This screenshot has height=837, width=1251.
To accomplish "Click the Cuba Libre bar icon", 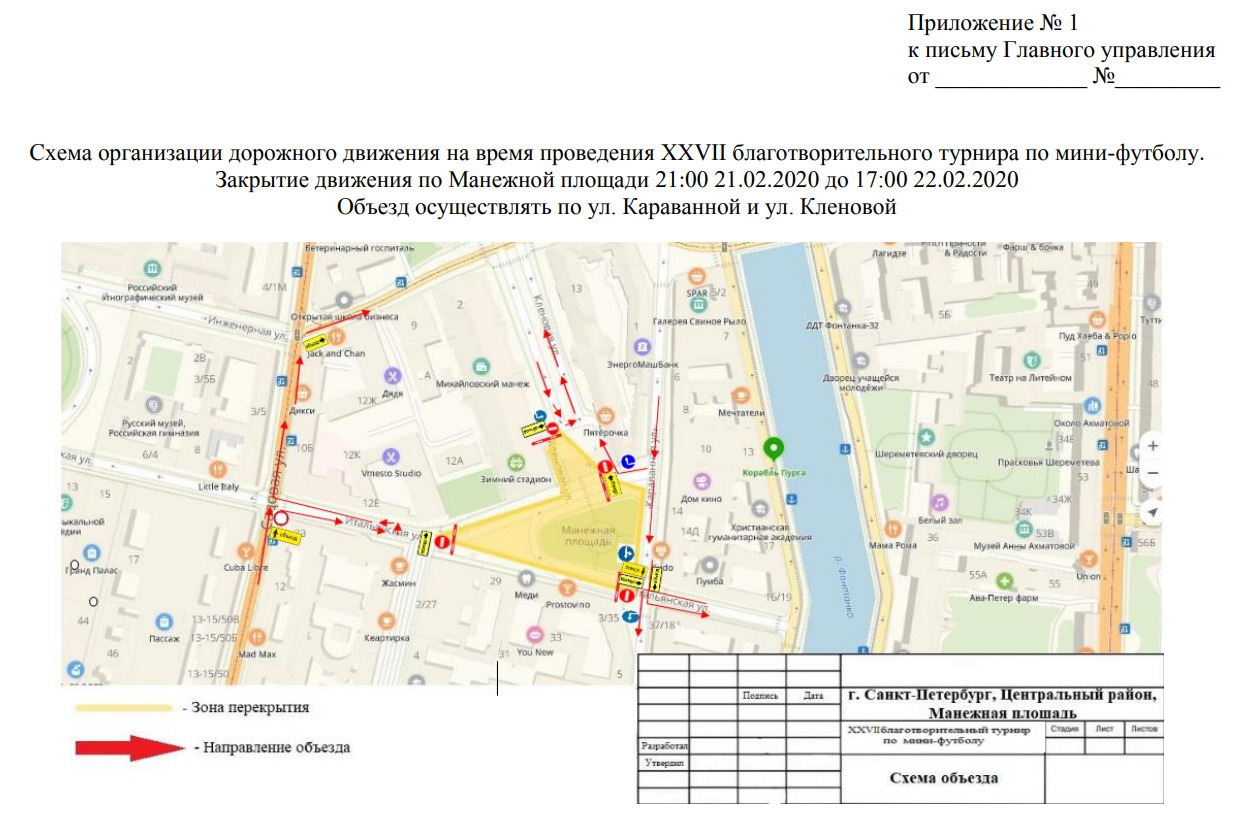I will pyautogui.click(x=245, y=551).
